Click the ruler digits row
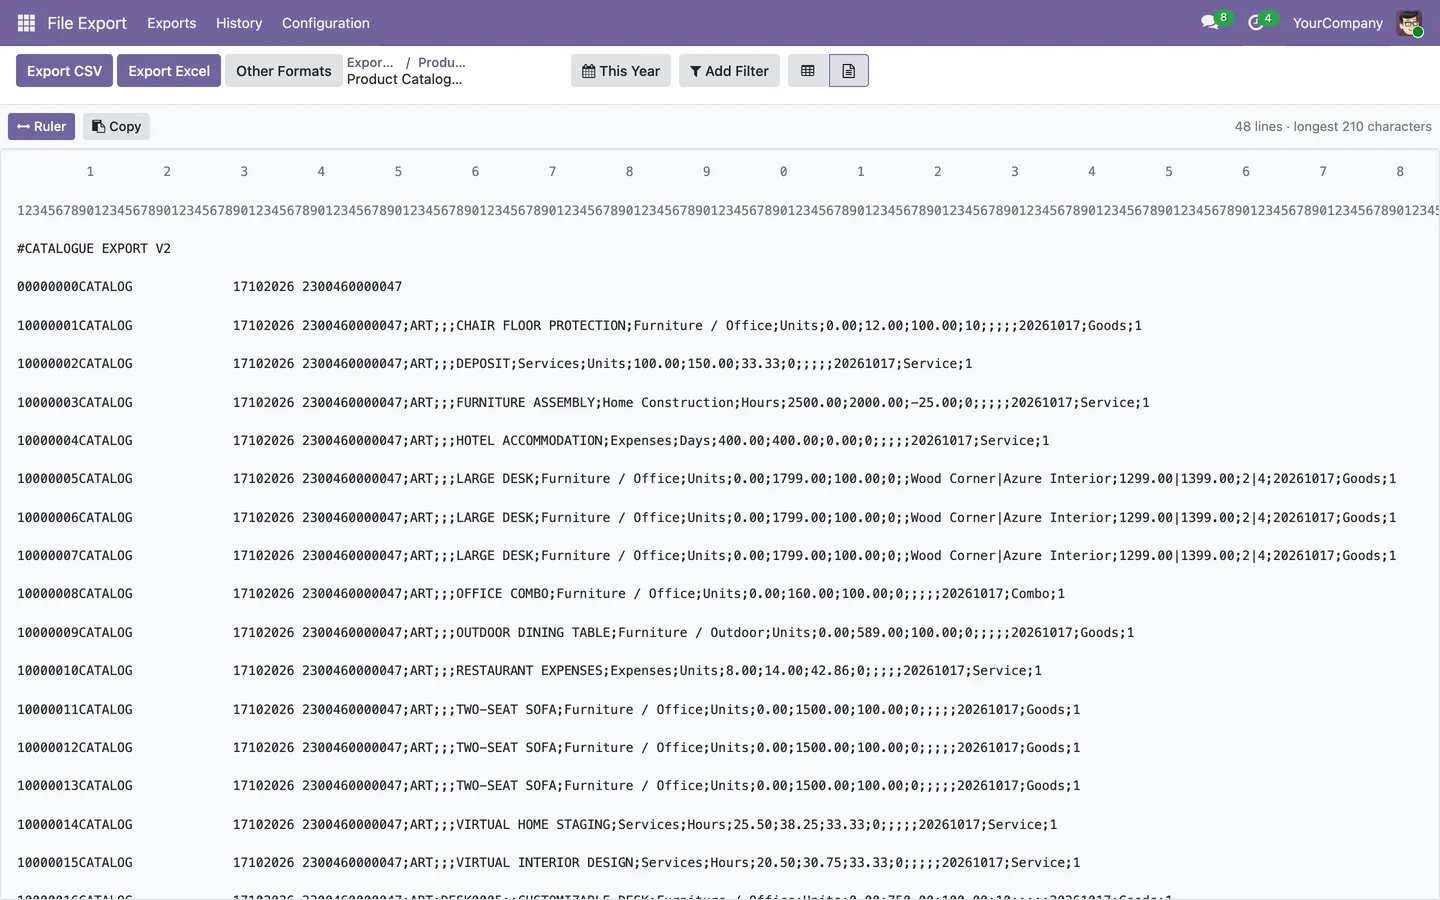Viewport: 1440px width, 900px height. pos(728,210)
